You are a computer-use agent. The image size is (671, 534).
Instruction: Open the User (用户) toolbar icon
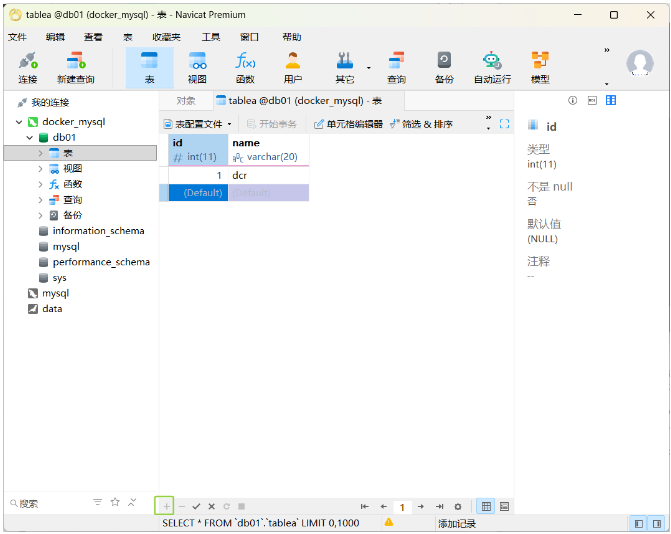[x=293, y=68]
